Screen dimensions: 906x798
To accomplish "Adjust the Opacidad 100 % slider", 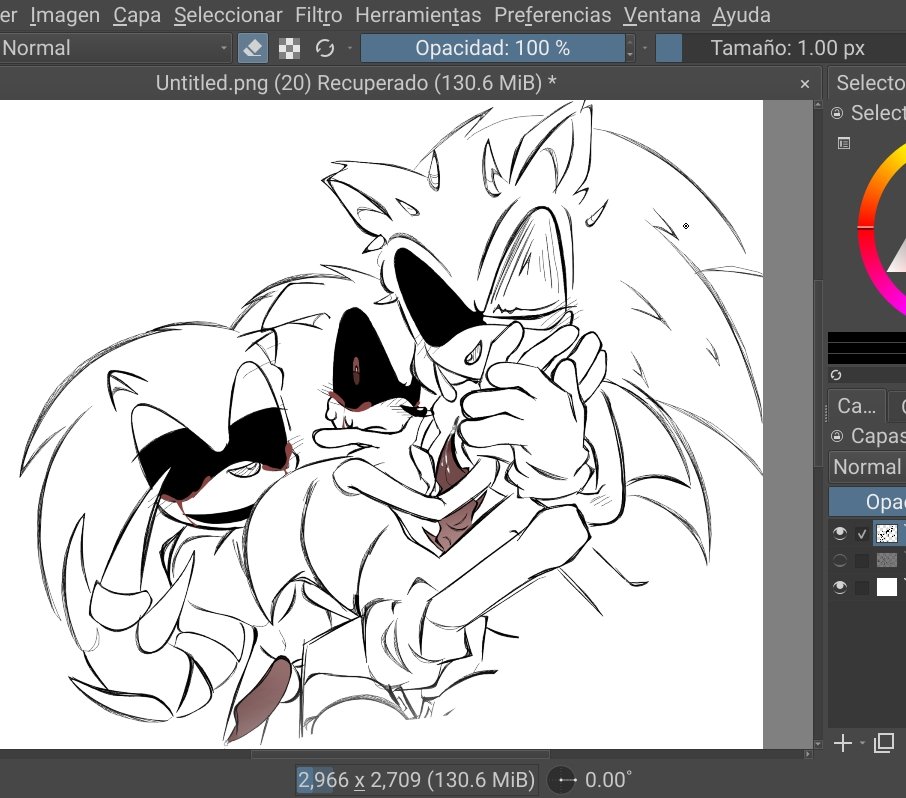I will pyautogui.click(x=492, y=48).
